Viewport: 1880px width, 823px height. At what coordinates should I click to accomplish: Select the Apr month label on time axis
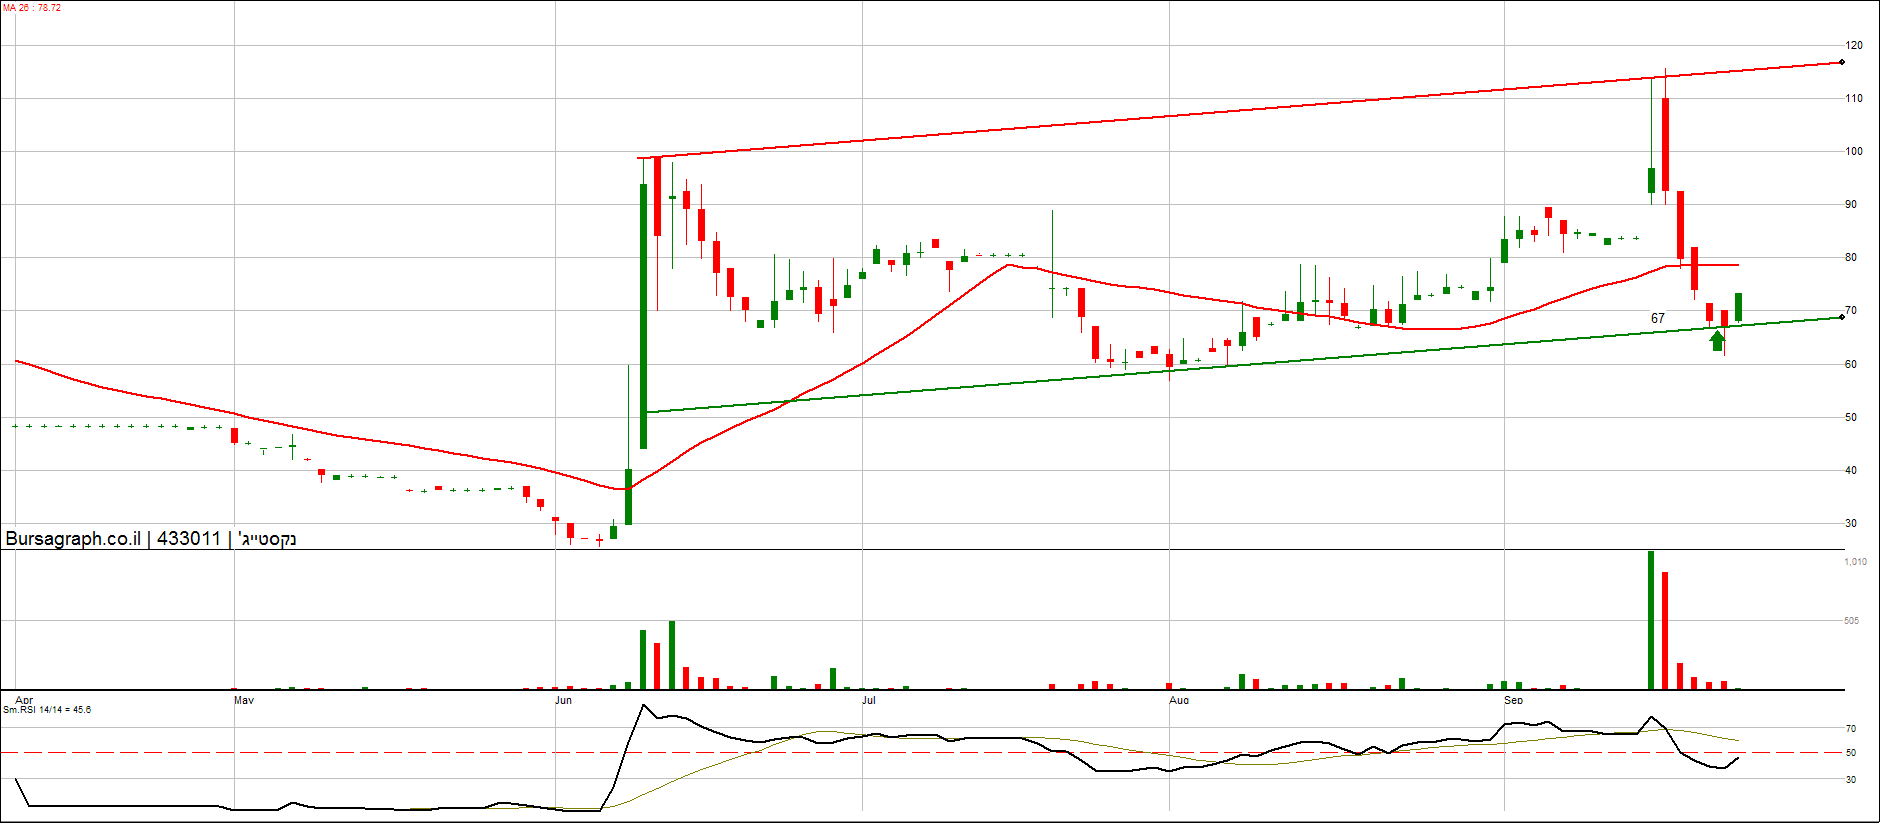point(24,700)
